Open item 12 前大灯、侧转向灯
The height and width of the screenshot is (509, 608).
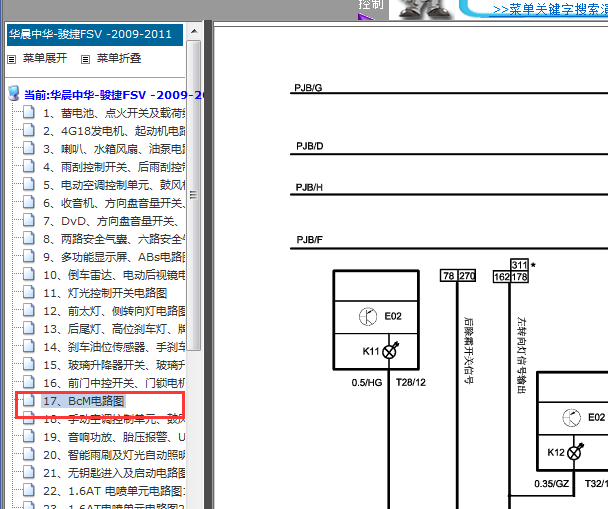click(x=114, y=311)
